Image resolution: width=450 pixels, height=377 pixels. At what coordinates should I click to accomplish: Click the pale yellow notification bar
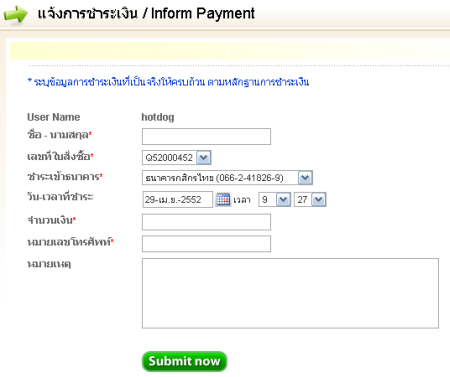click(230, 51)
